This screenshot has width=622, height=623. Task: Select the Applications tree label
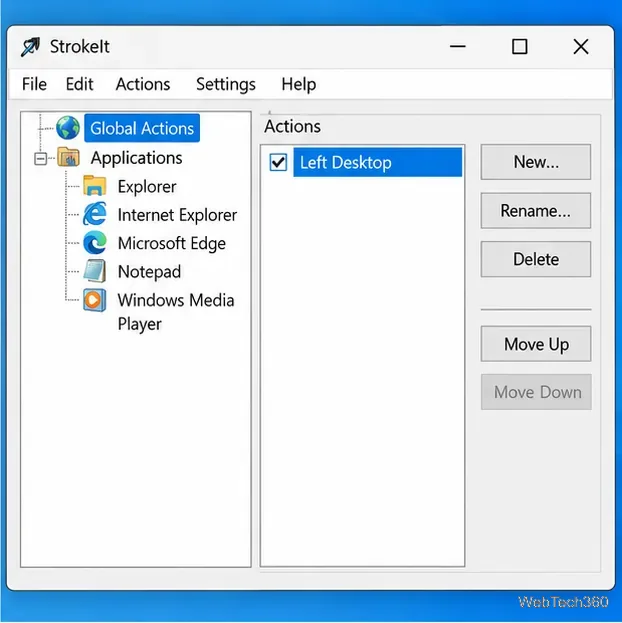tap(136, 158)
